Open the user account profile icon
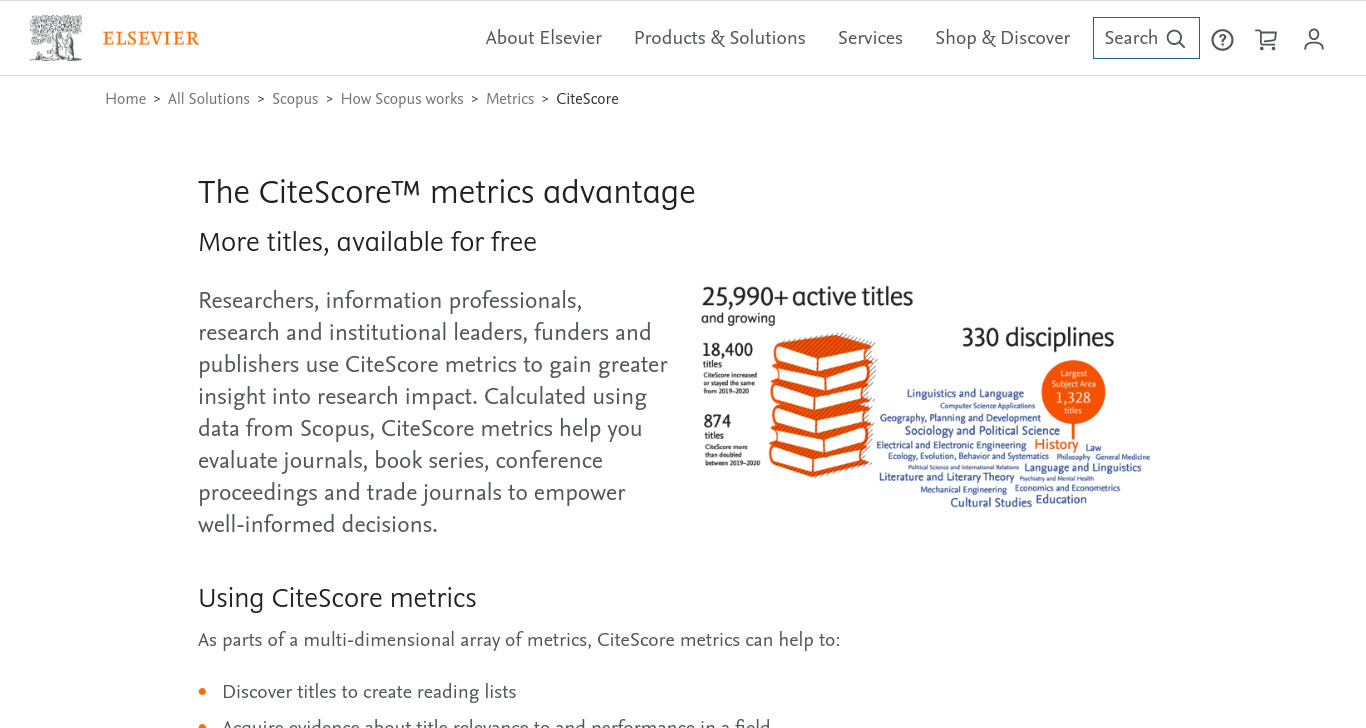The height and width of the screenshot is (728, 1366). click(x=1314, y=39)
